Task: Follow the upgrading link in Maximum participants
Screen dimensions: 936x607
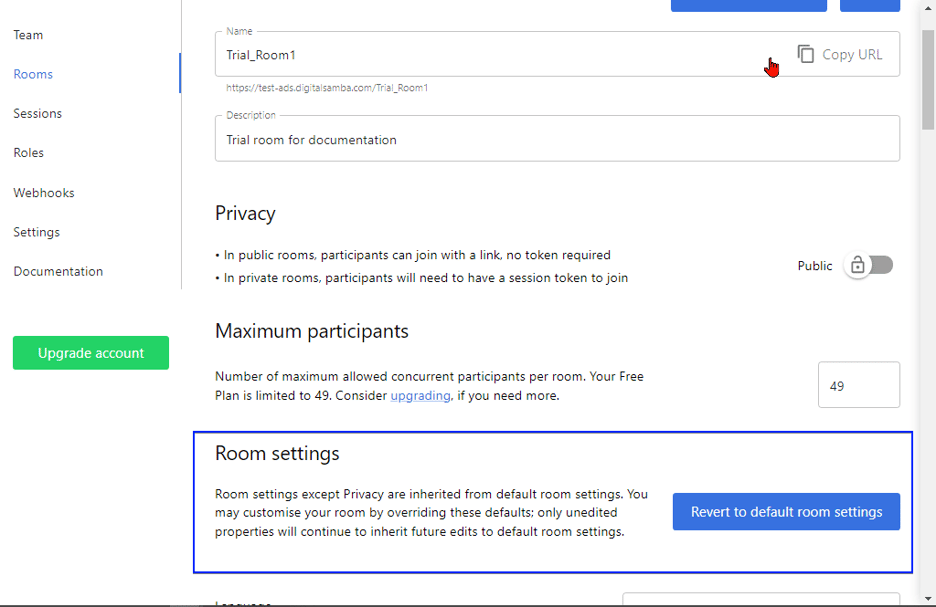Action: [419, 395]
